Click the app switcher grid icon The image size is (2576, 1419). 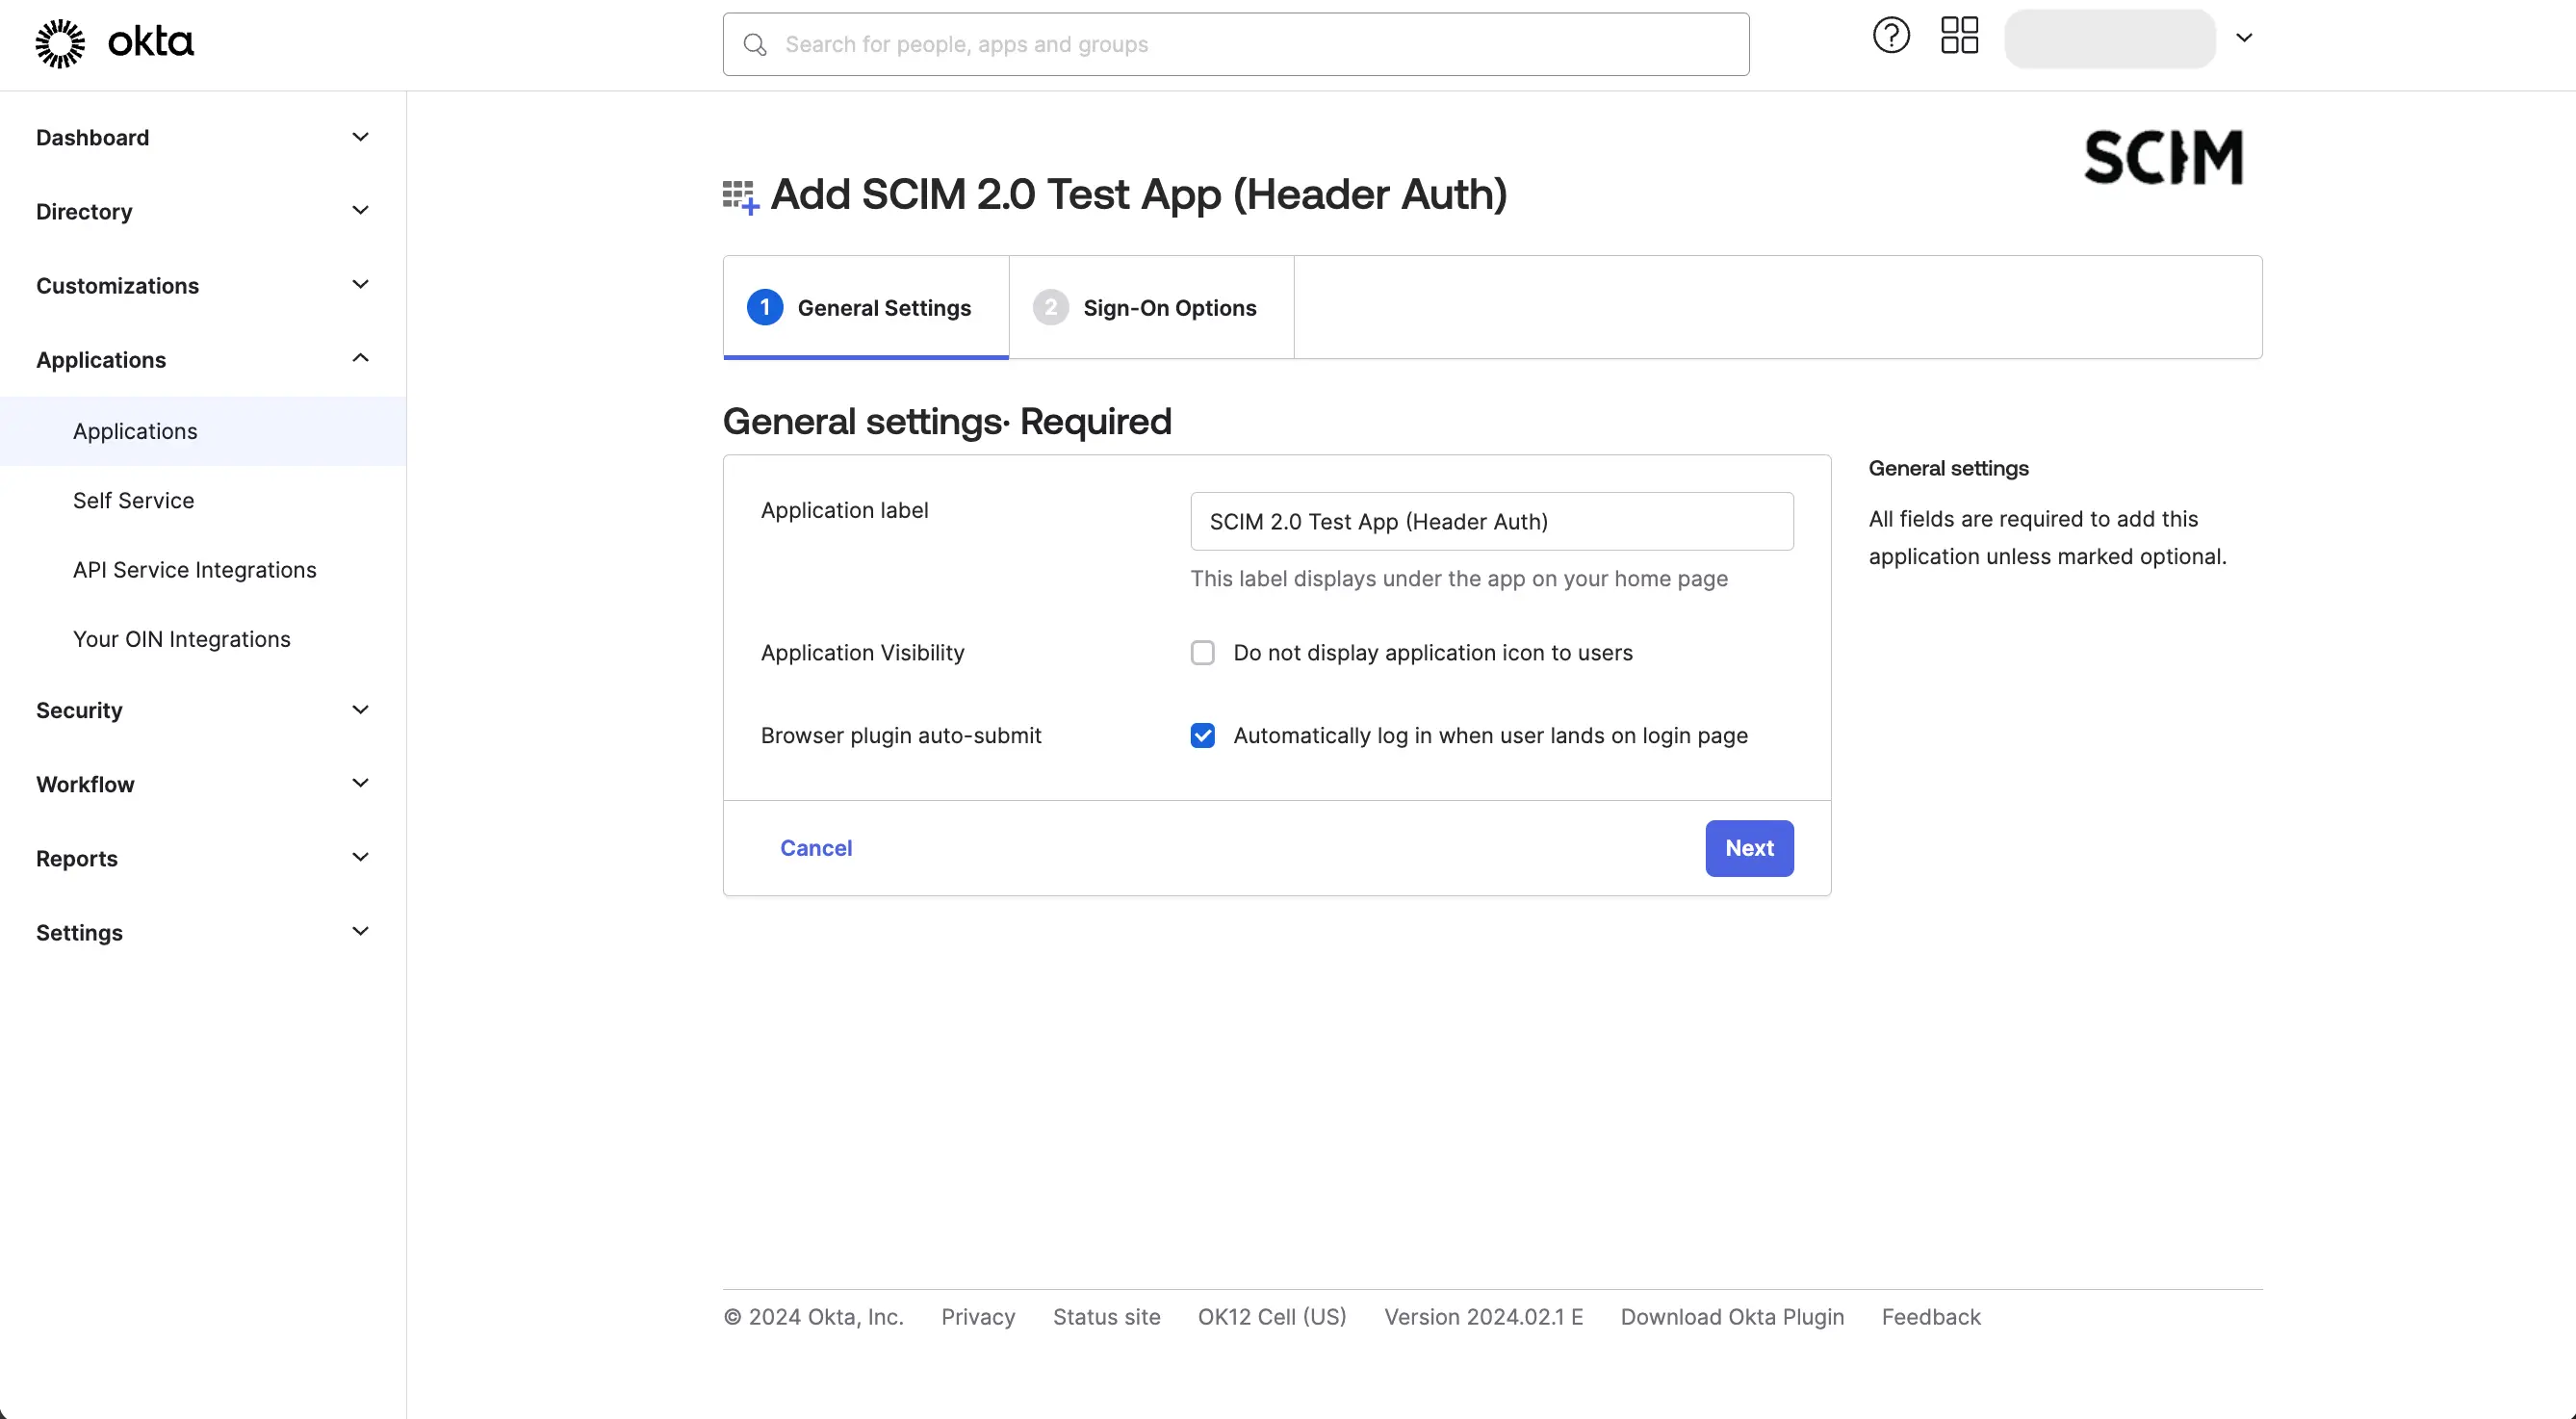coord(1959,35)
